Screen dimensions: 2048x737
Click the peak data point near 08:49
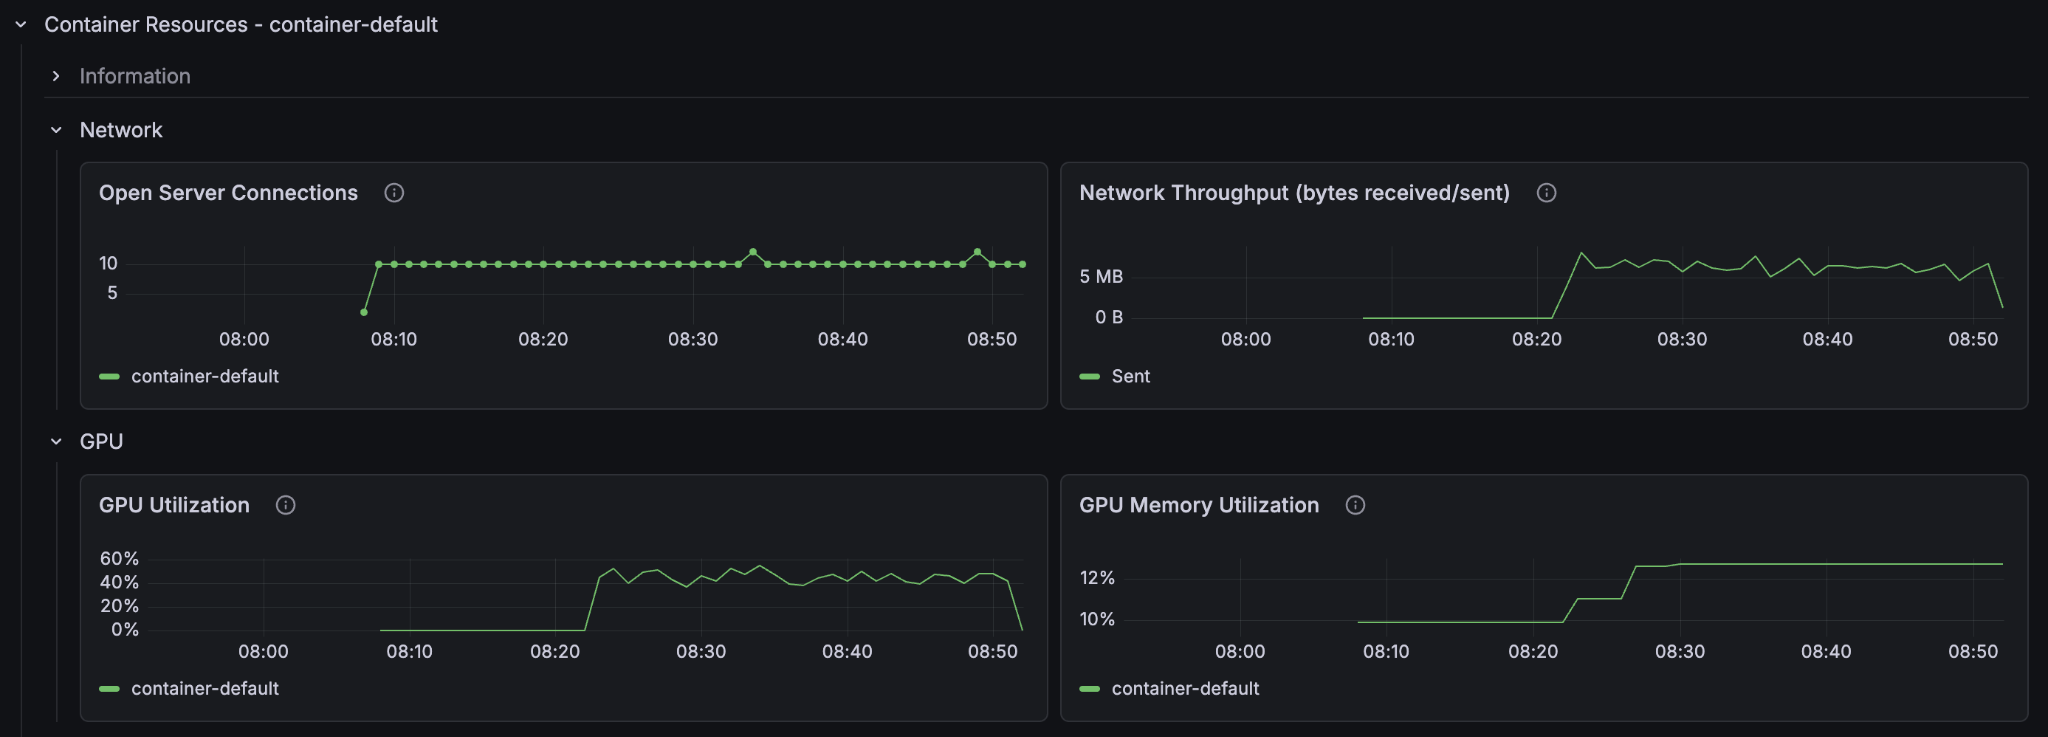click(x=977, y=252)
